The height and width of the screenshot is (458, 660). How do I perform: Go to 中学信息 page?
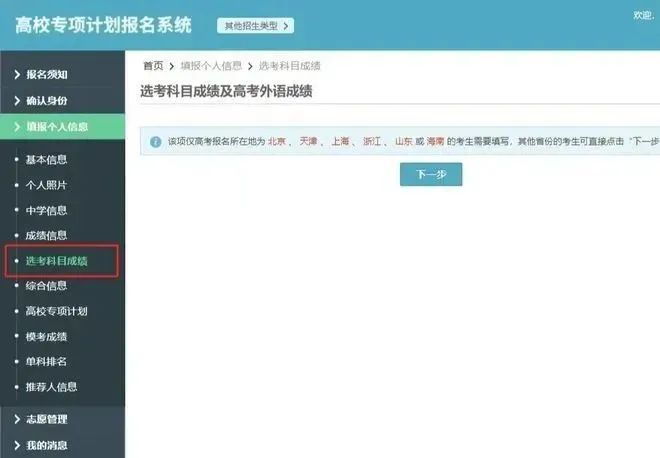pyautogui.click(x=46, y=210)
